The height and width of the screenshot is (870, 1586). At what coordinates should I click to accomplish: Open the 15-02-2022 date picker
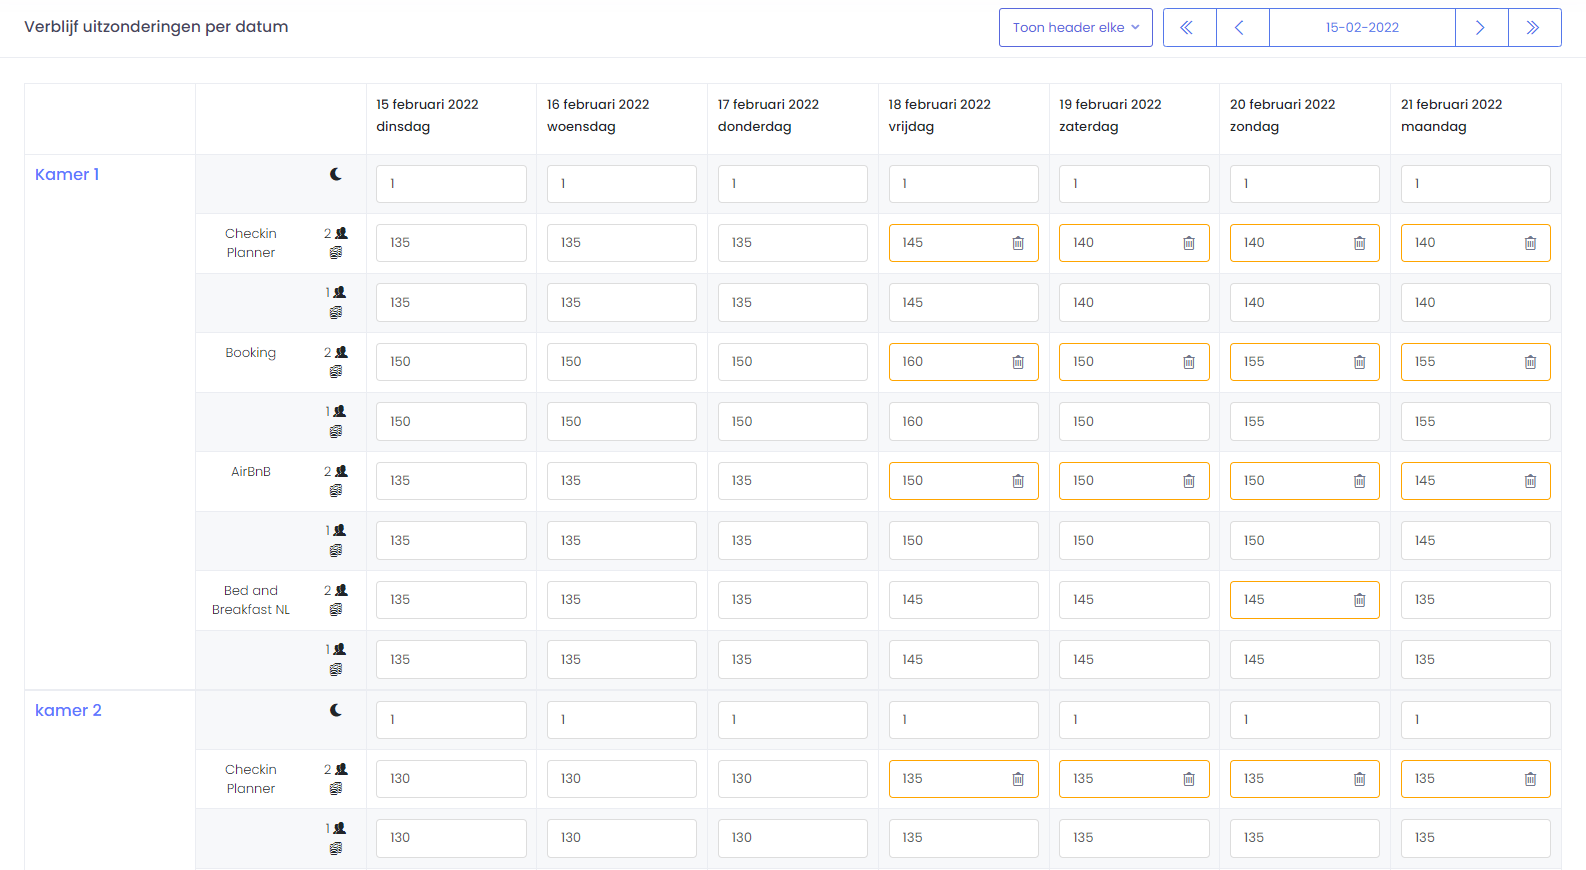pyautogui.click(x=1361, y=28)
